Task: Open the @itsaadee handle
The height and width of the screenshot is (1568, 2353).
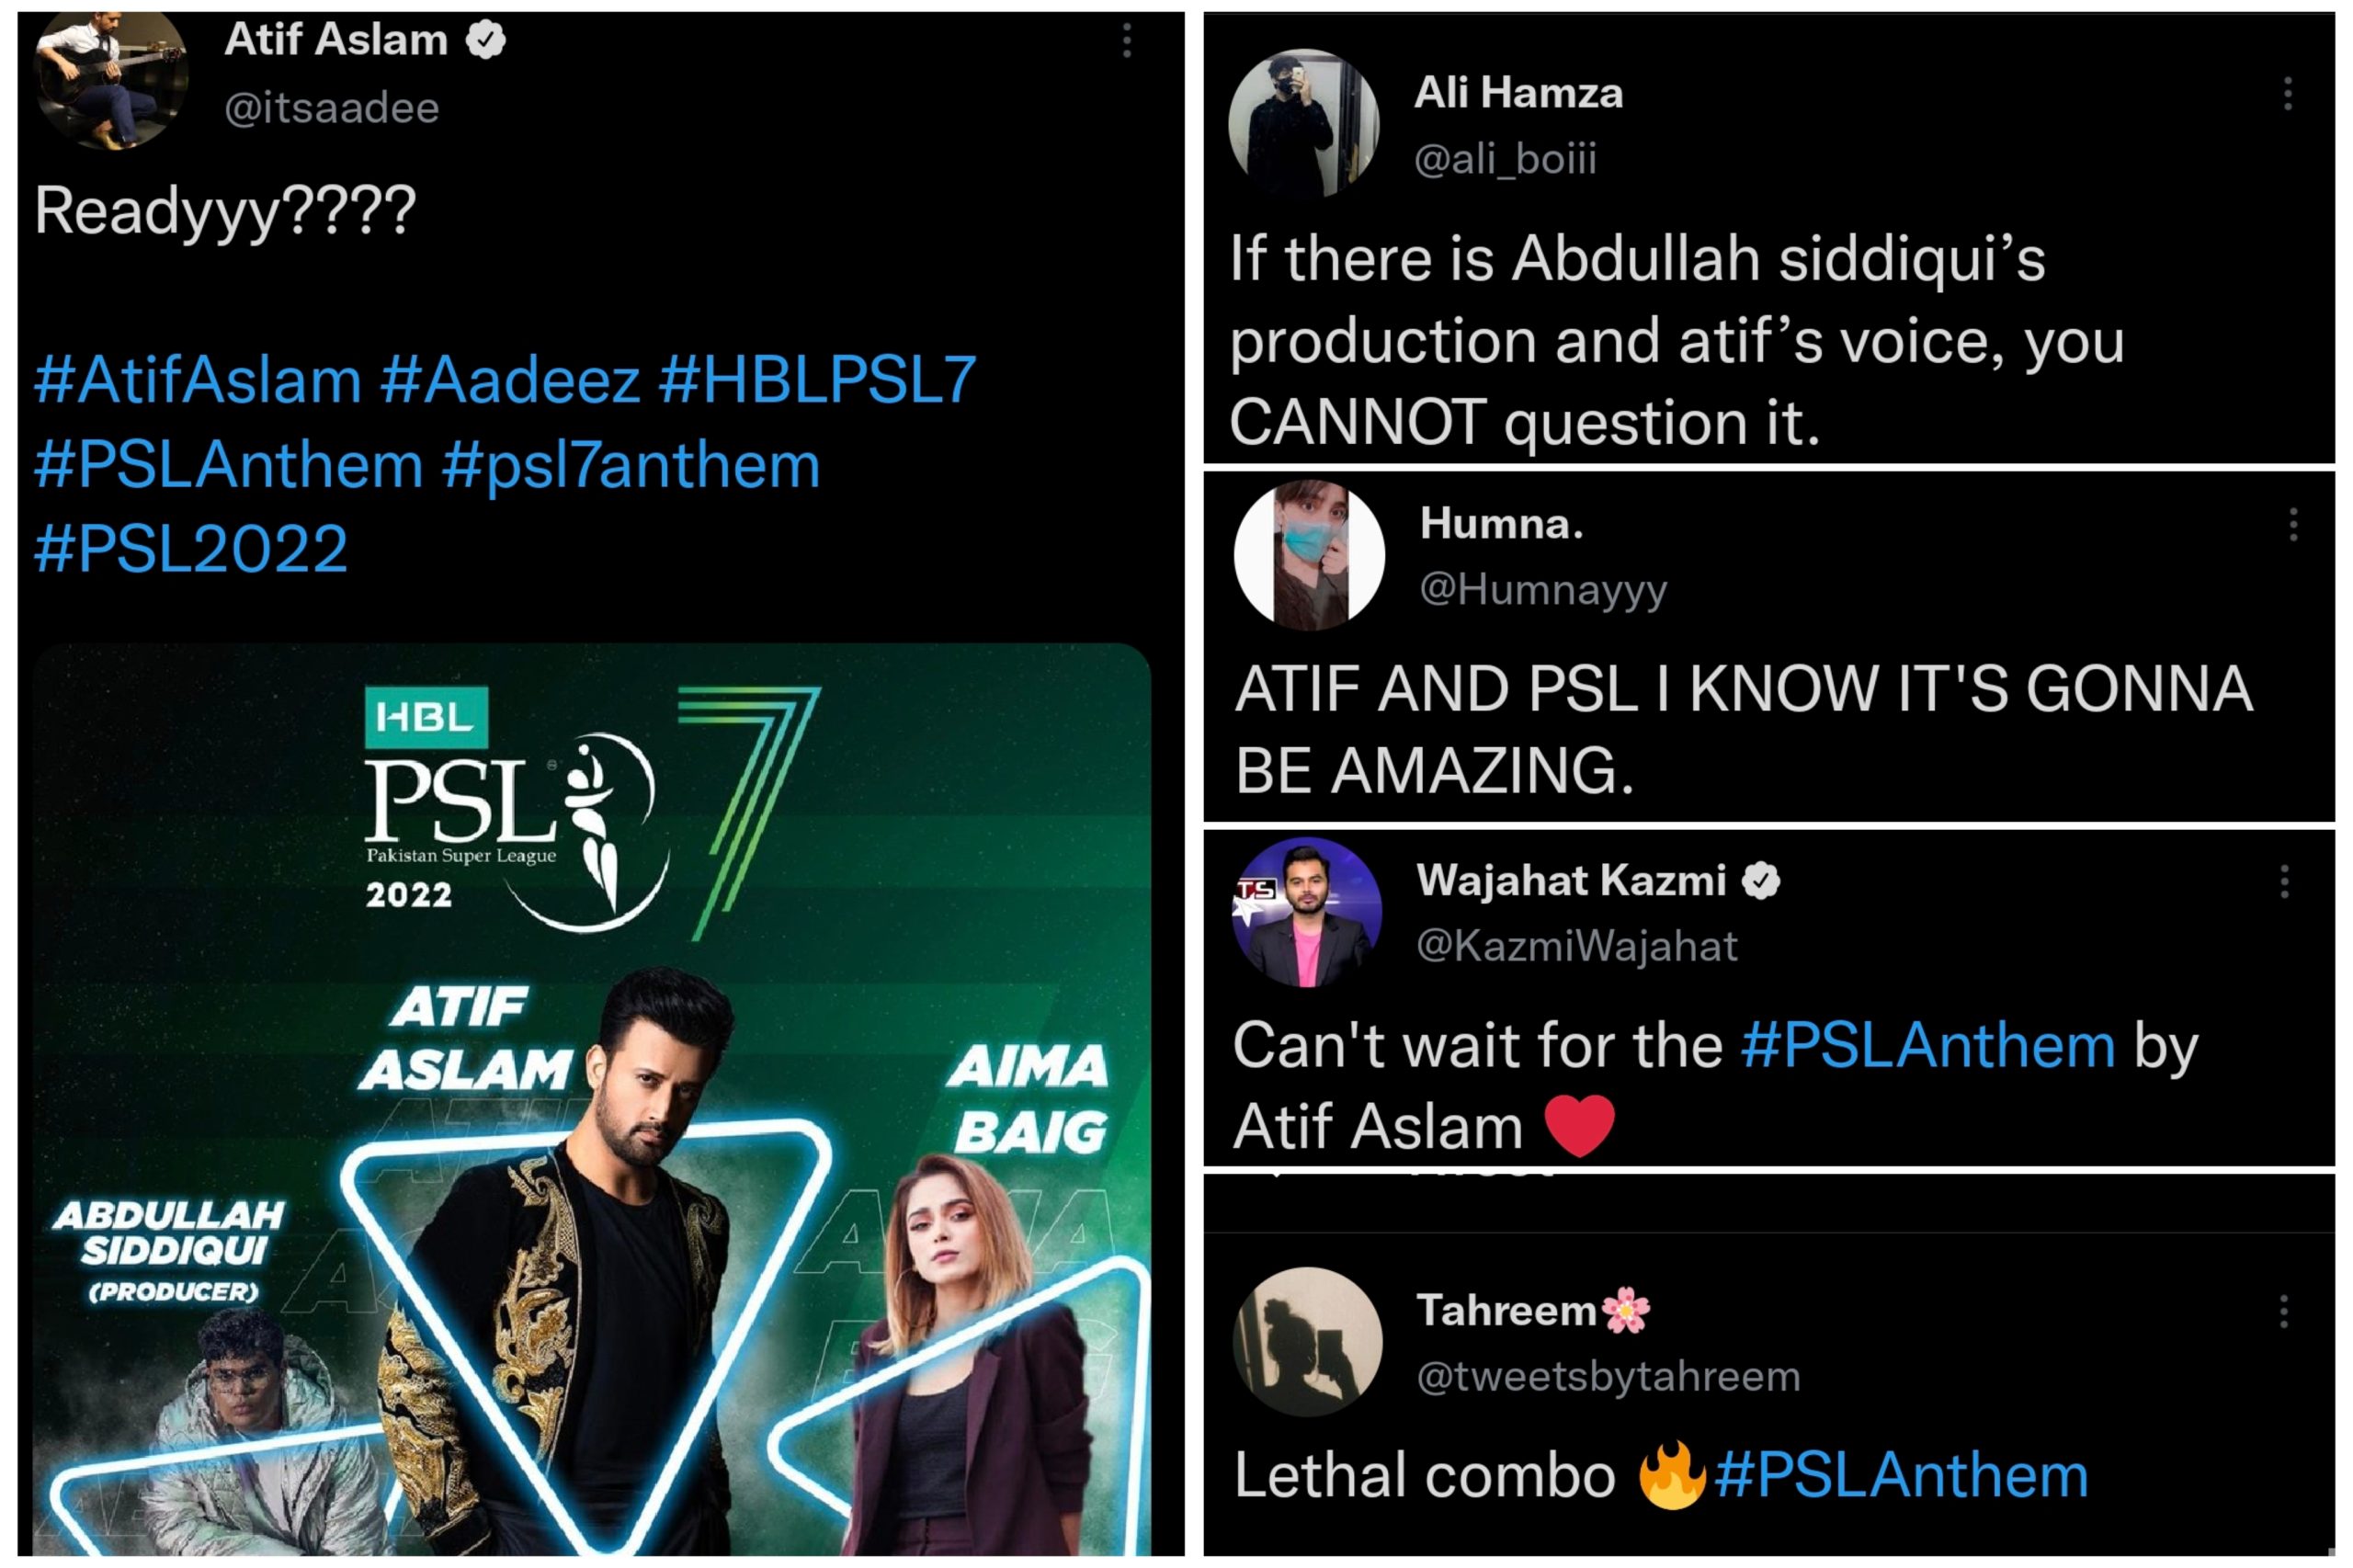Action: 331,108
